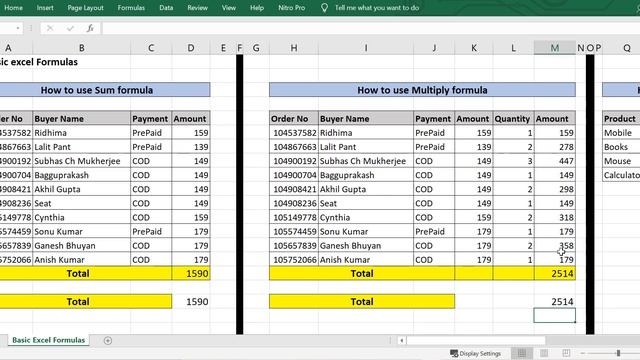Click 'Order No' header in Multiply table
Viewport: 640px width, 360px height.
294,118
